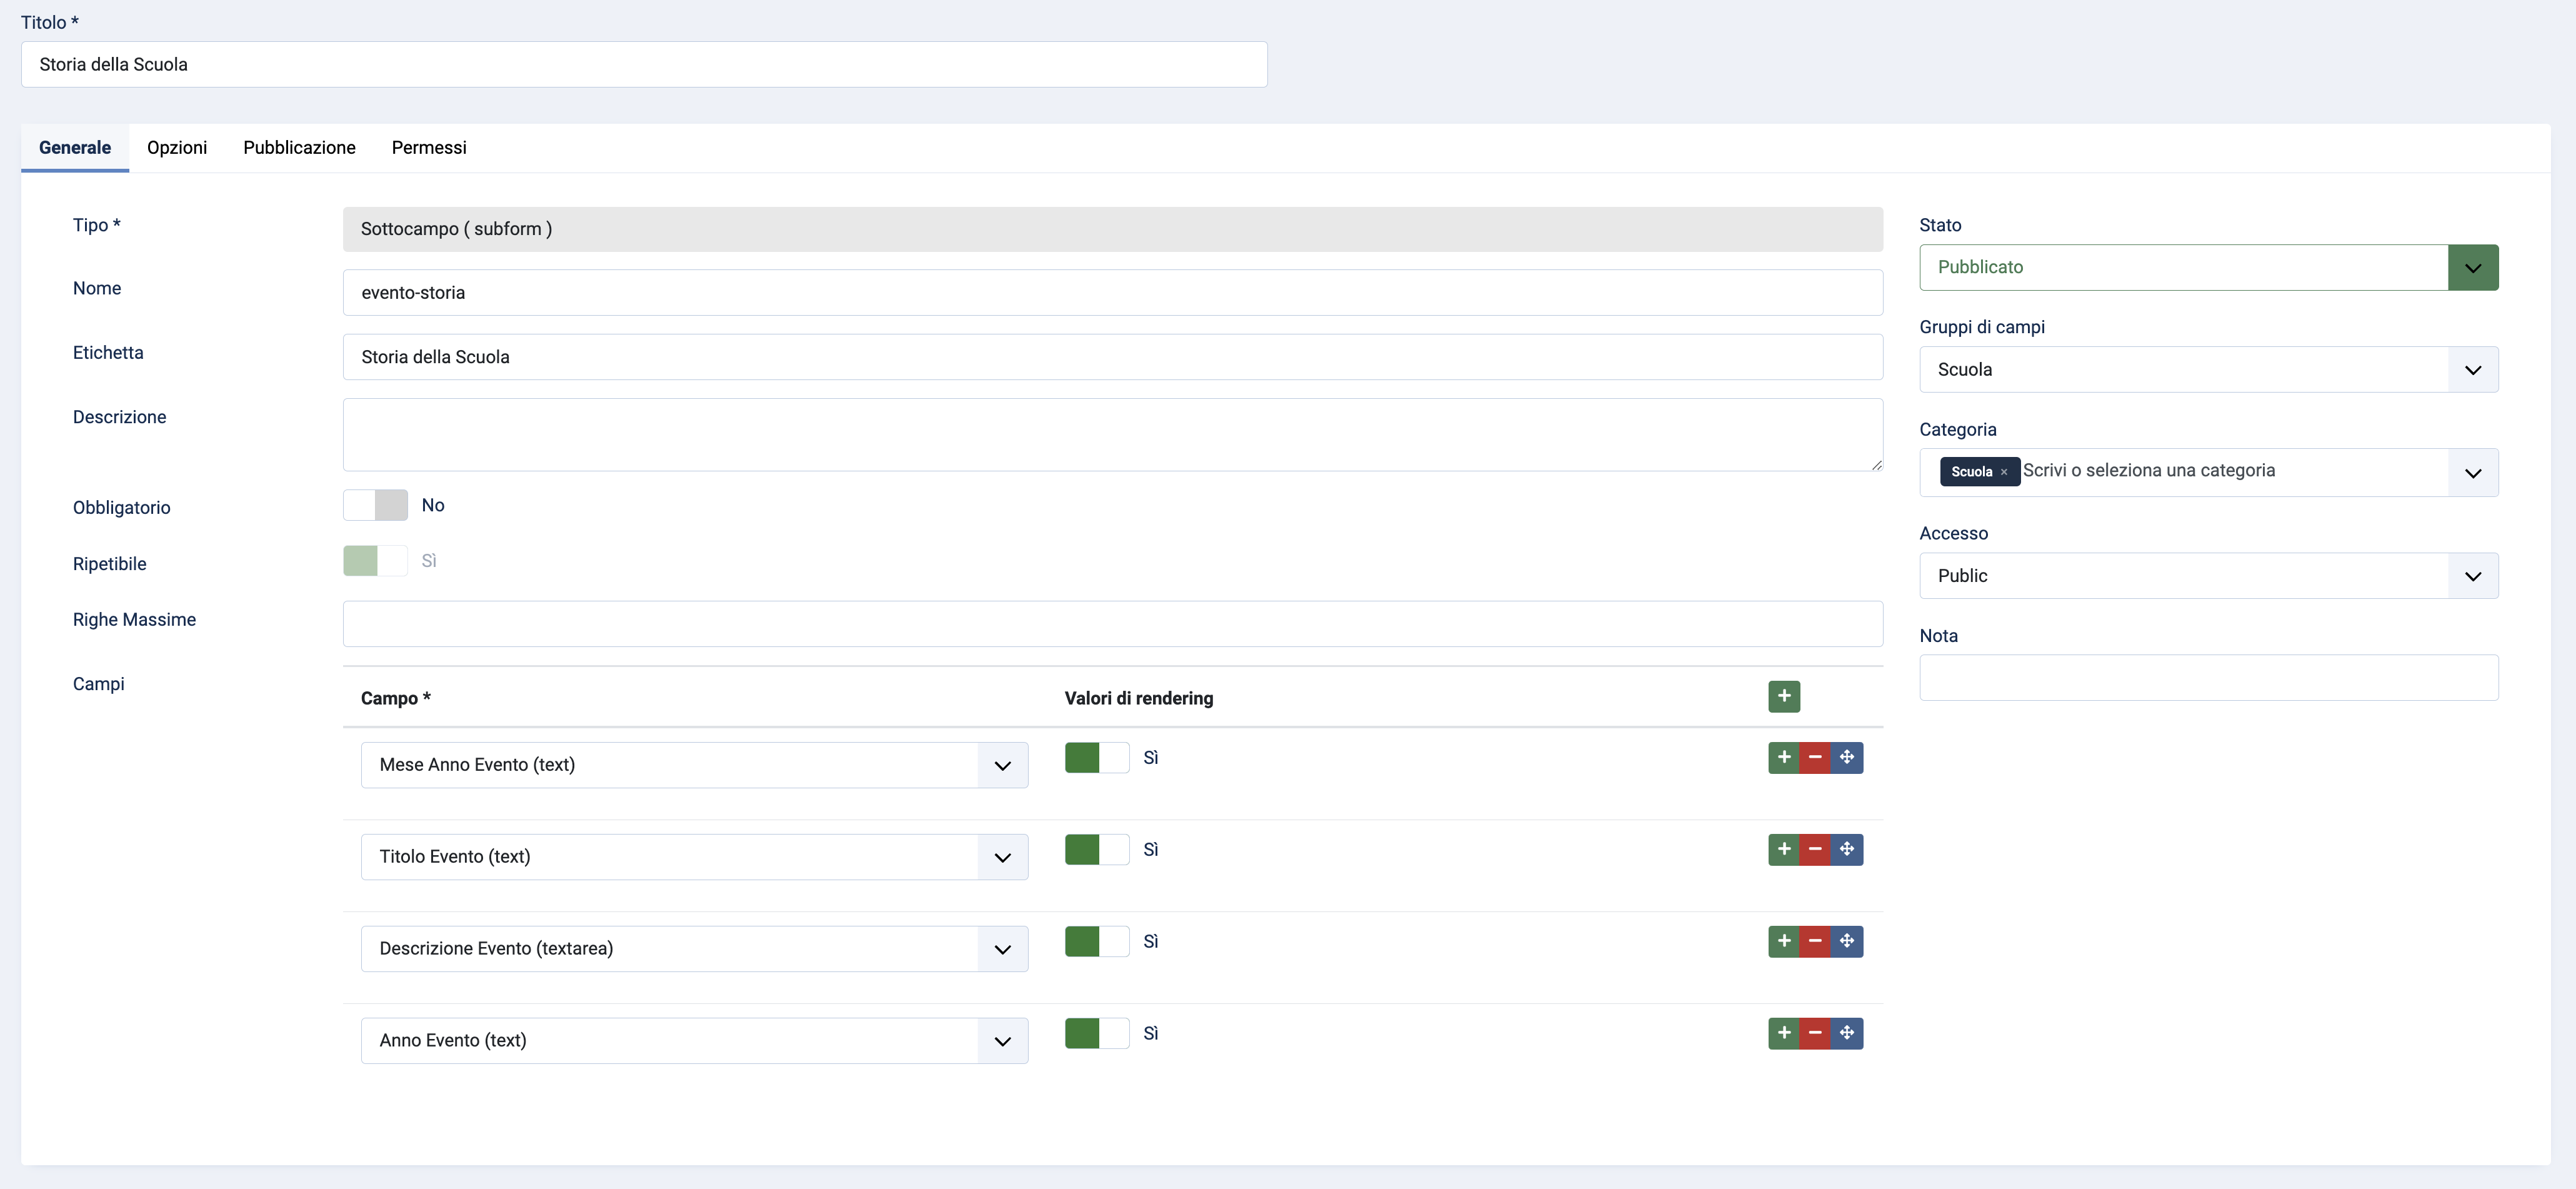Click the Nome field with evento-storia

(x=1113, y=293)
